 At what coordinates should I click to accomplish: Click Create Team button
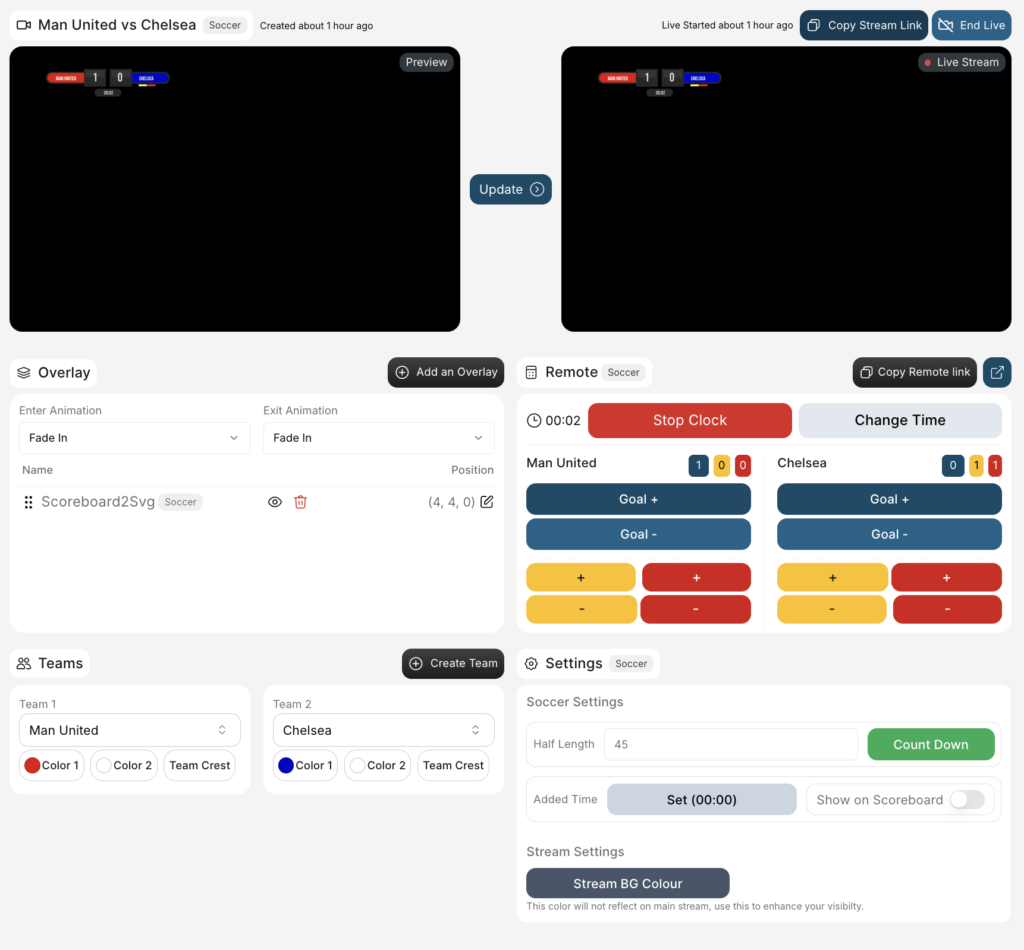coord(453,663)
